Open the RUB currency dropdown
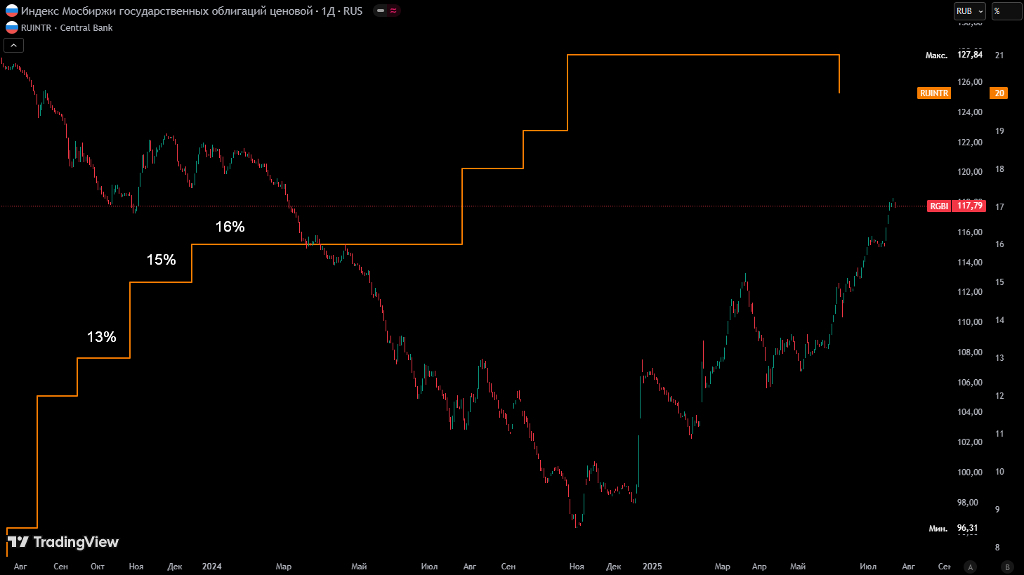 pos(969,10)
